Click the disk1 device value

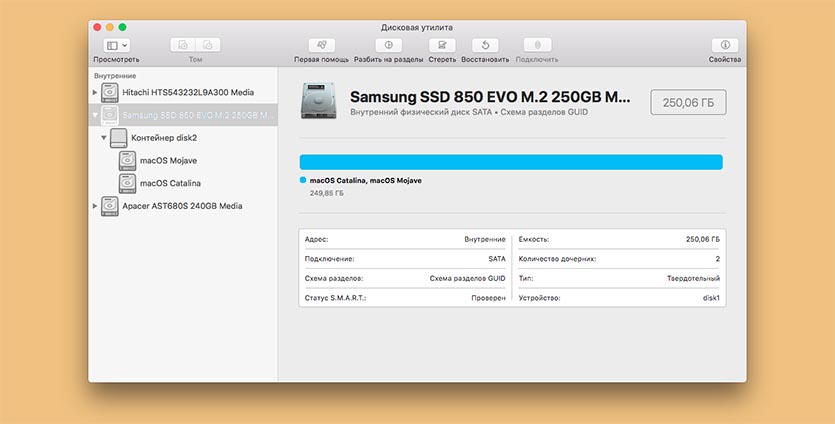[711, 298]
